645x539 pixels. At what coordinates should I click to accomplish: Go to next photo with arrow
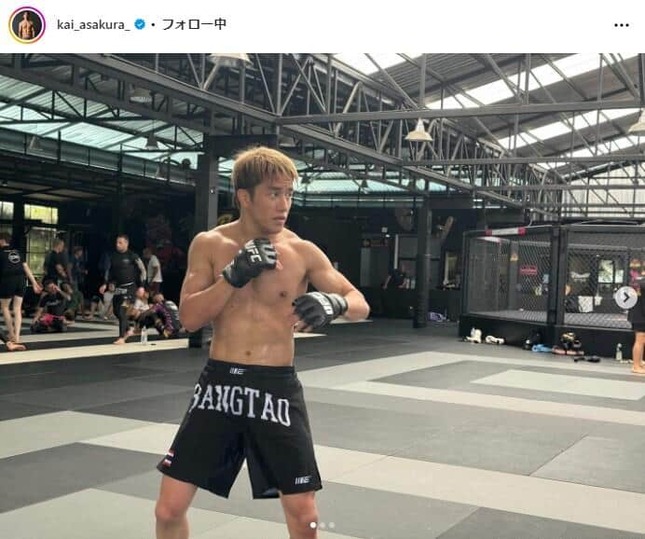[x=626, y=297]
